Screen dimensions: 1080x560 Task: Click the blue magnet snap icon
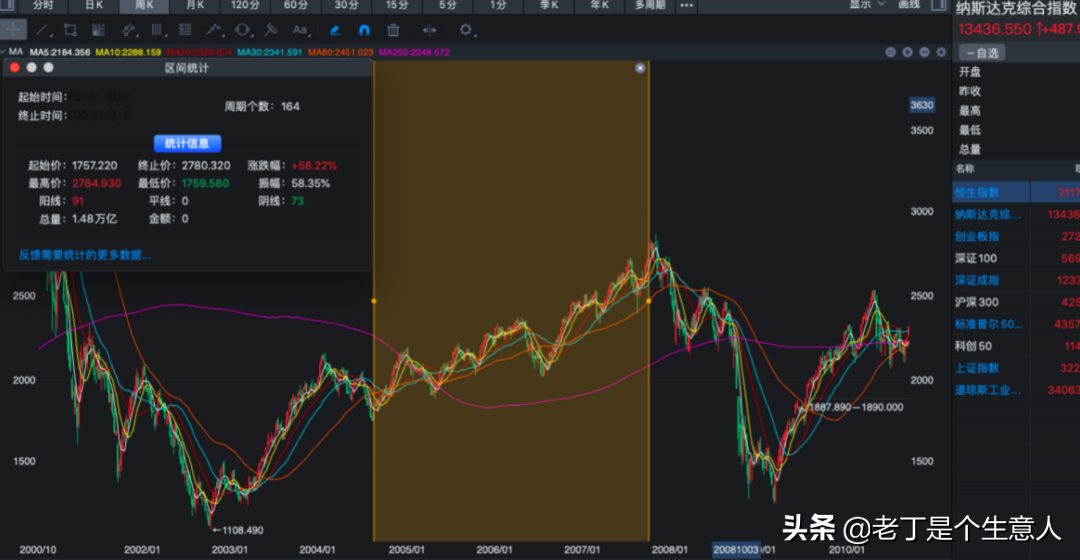[x=364, y=30]
